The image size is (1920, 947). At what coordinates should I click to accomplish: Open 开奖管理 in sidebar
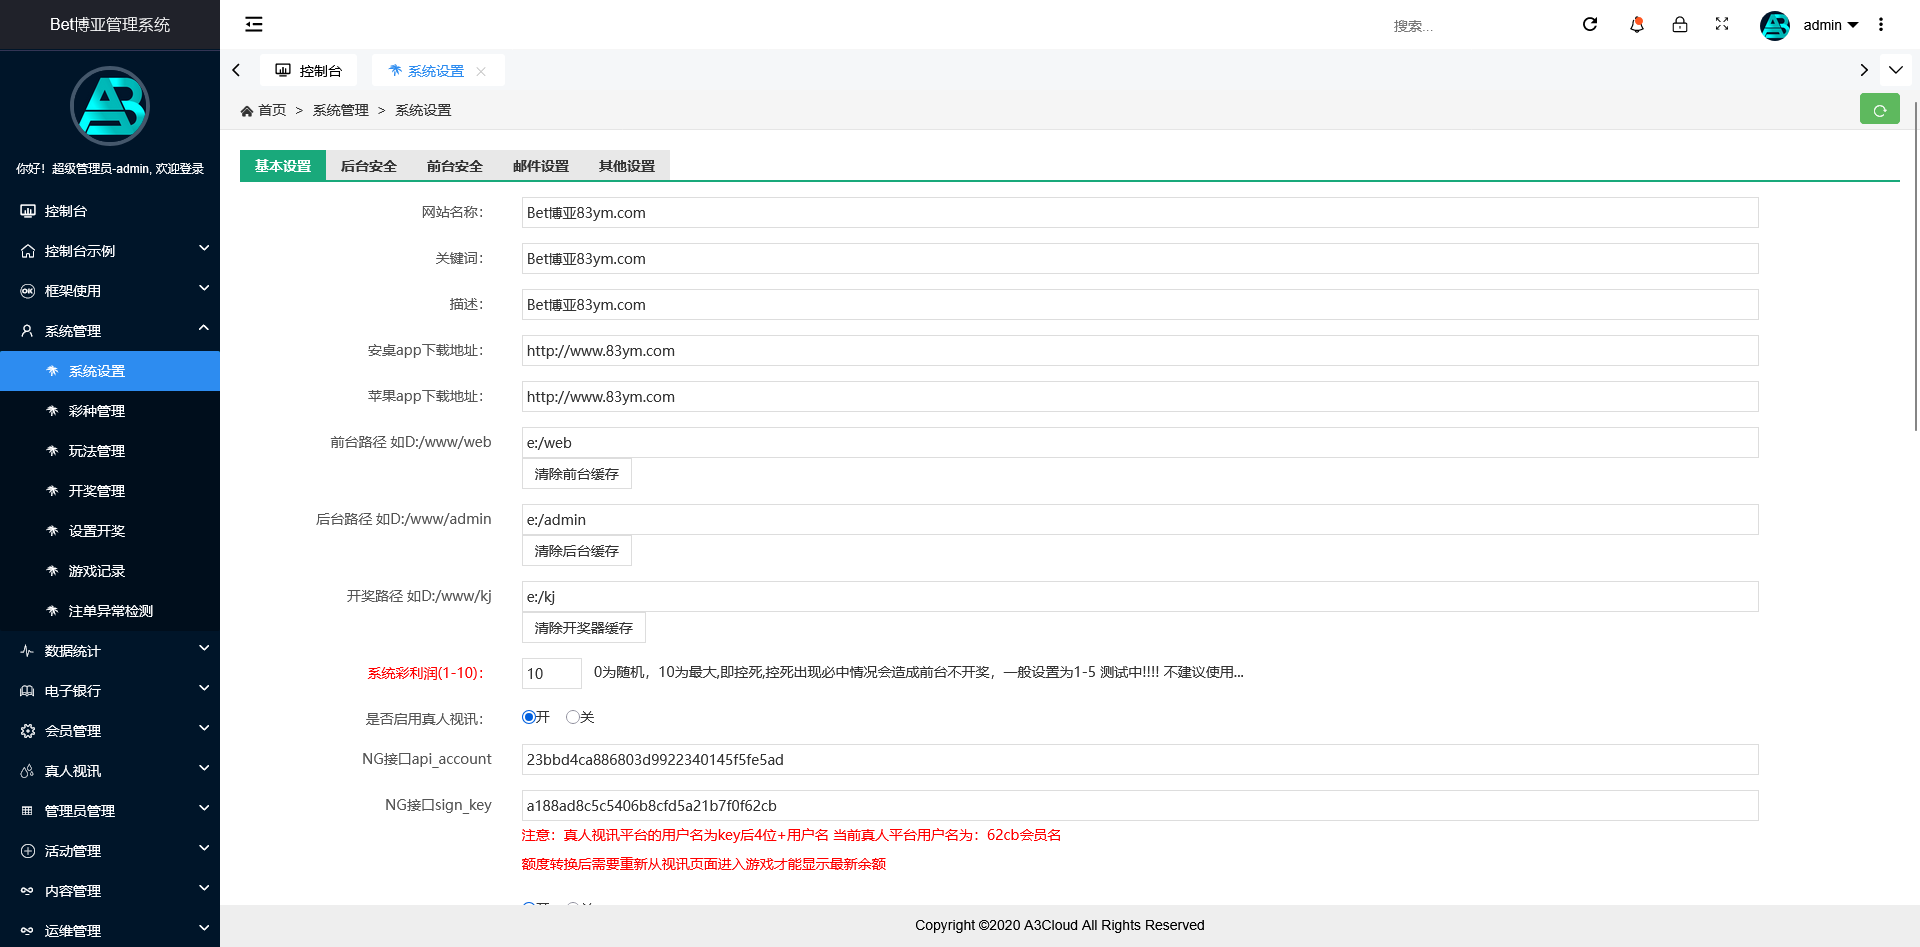pos(110,491)
